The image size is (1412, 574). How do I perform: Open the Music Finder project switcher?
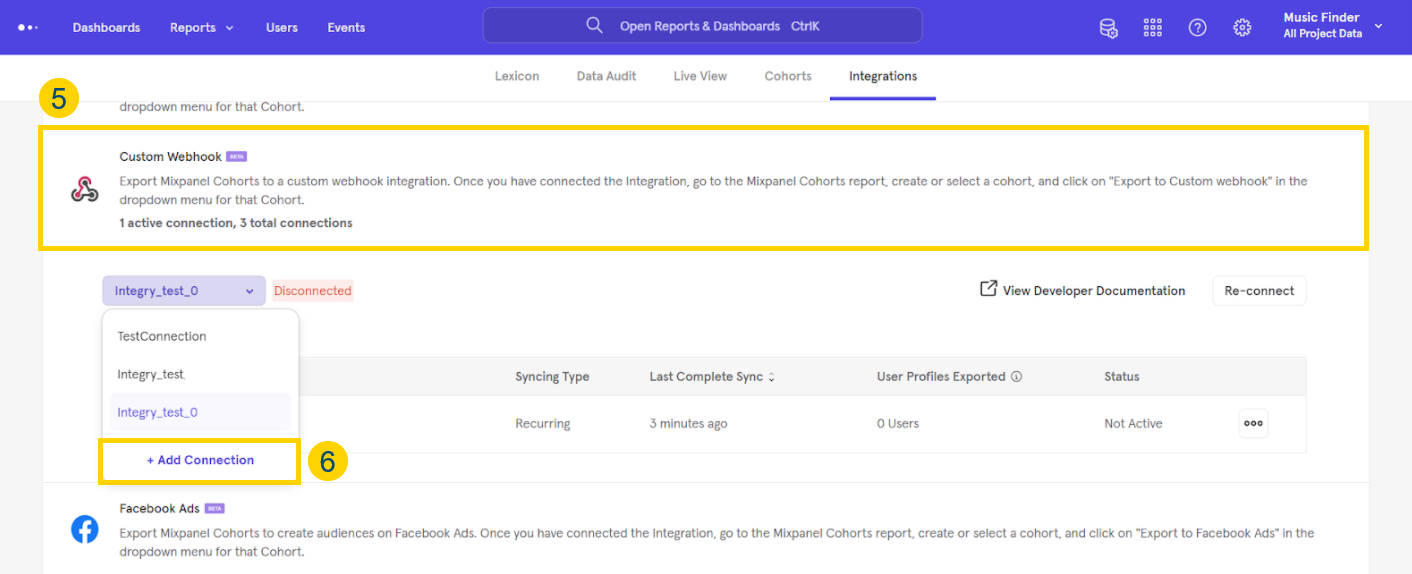pyautogui.click(x=1332, y=26)
